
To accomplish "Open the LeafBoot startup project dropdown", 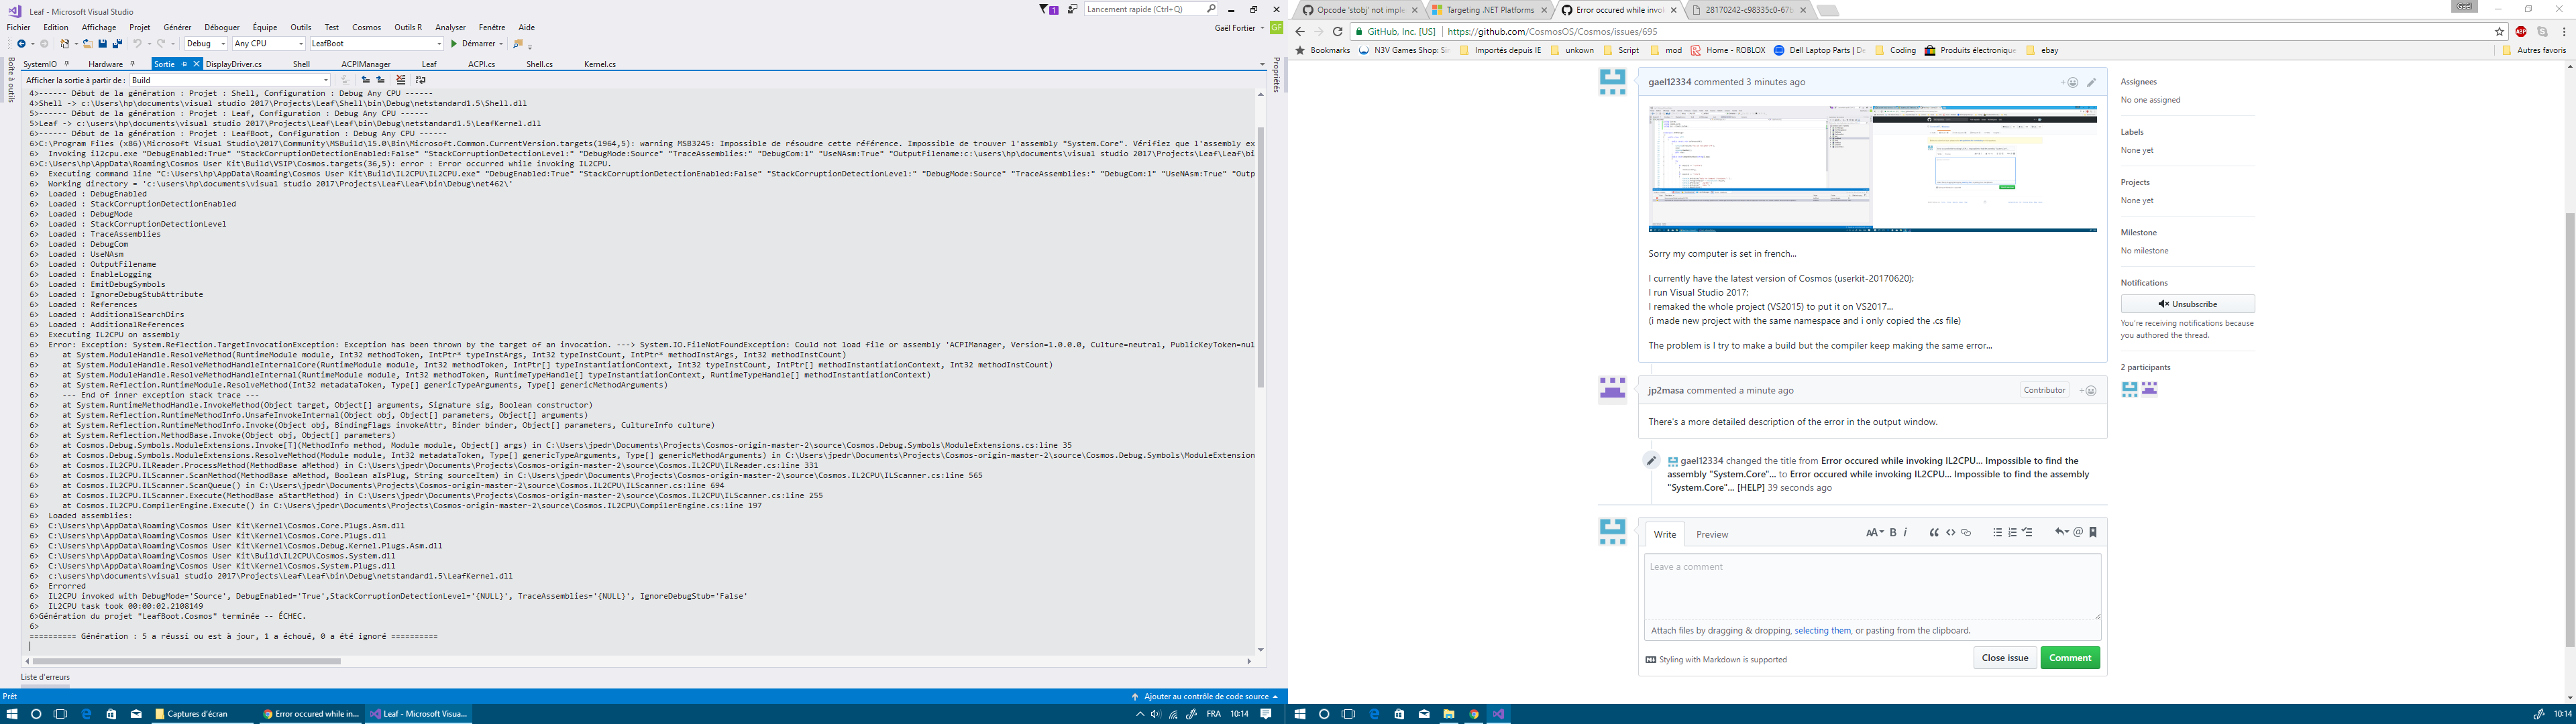I will click(x=376, y=44).
